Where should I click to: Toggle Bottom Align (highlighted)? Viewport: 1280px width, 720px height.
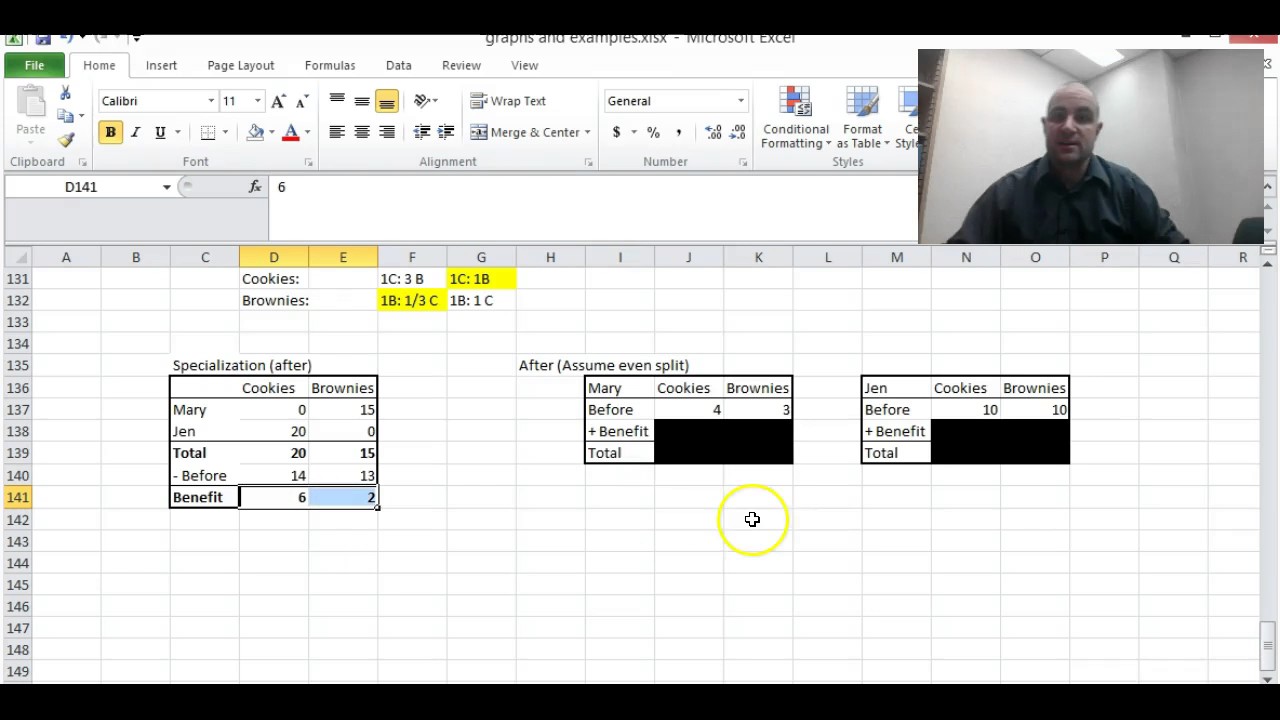387,101
